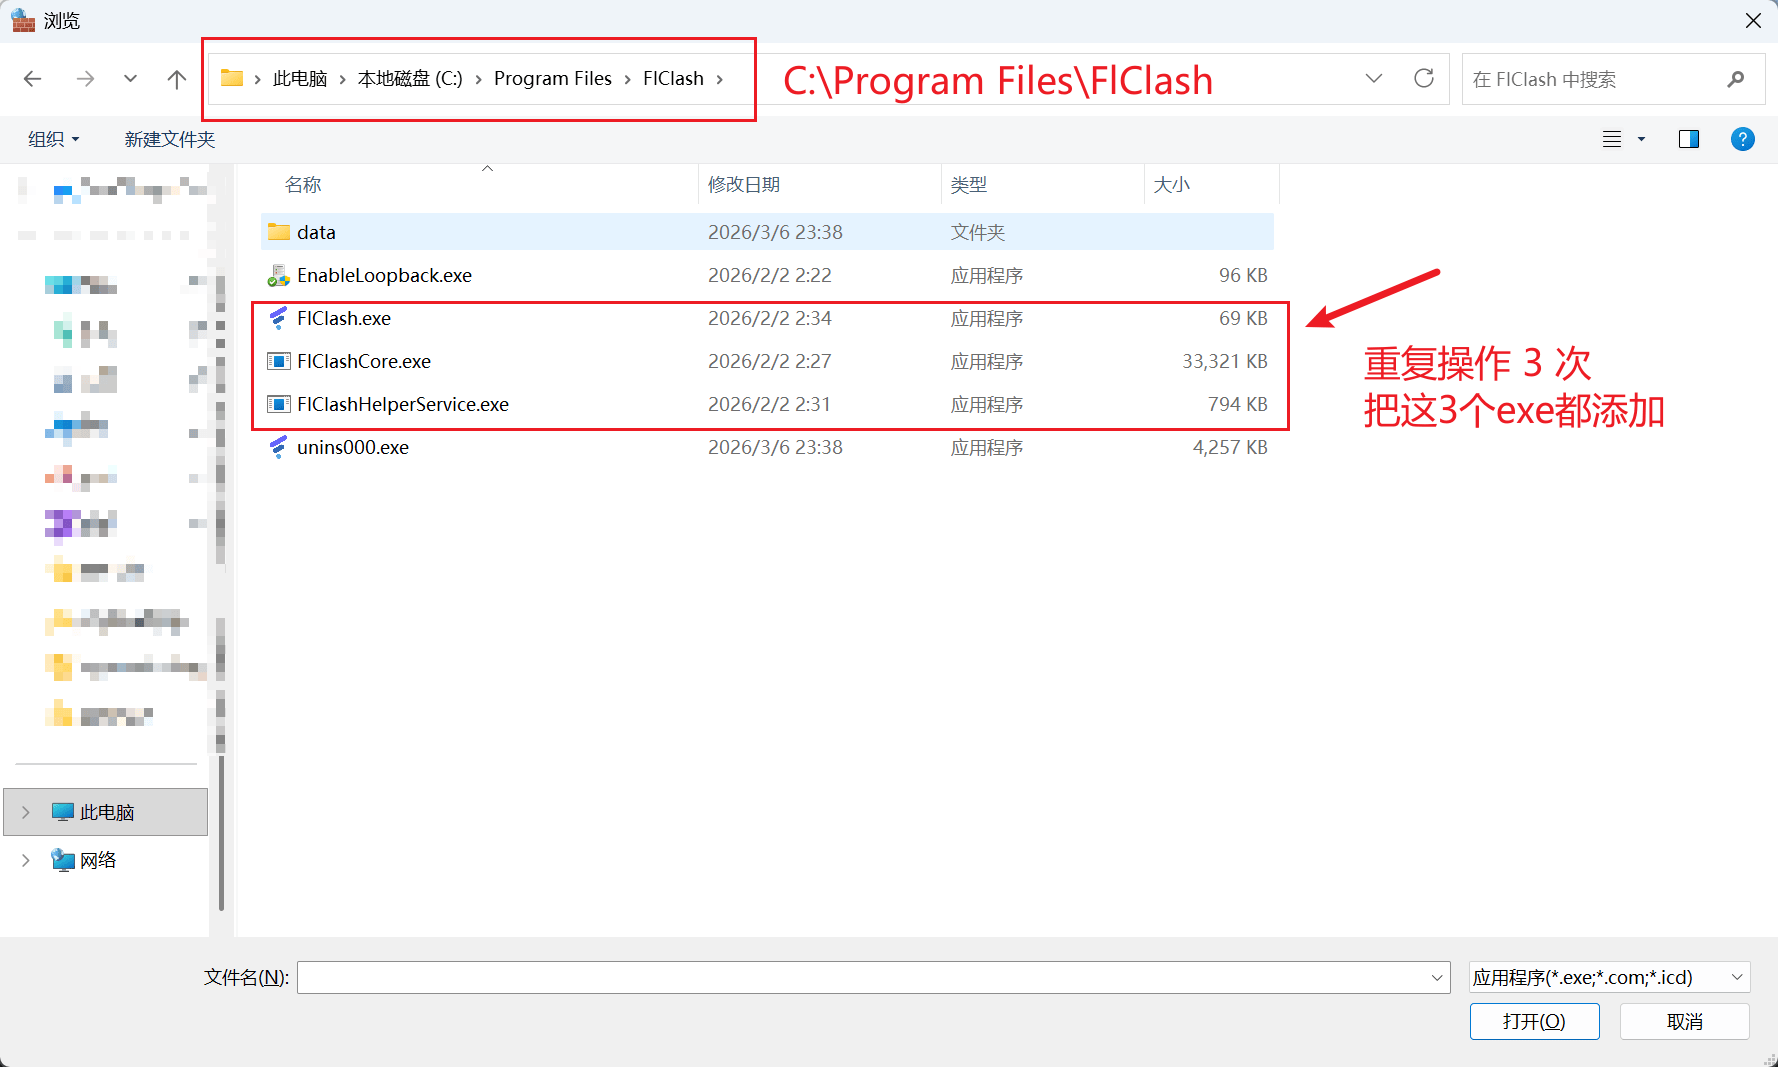Screen dimensions: 1778x1067
Task: Expand the 网络 tree node
Action: [26, 860]
